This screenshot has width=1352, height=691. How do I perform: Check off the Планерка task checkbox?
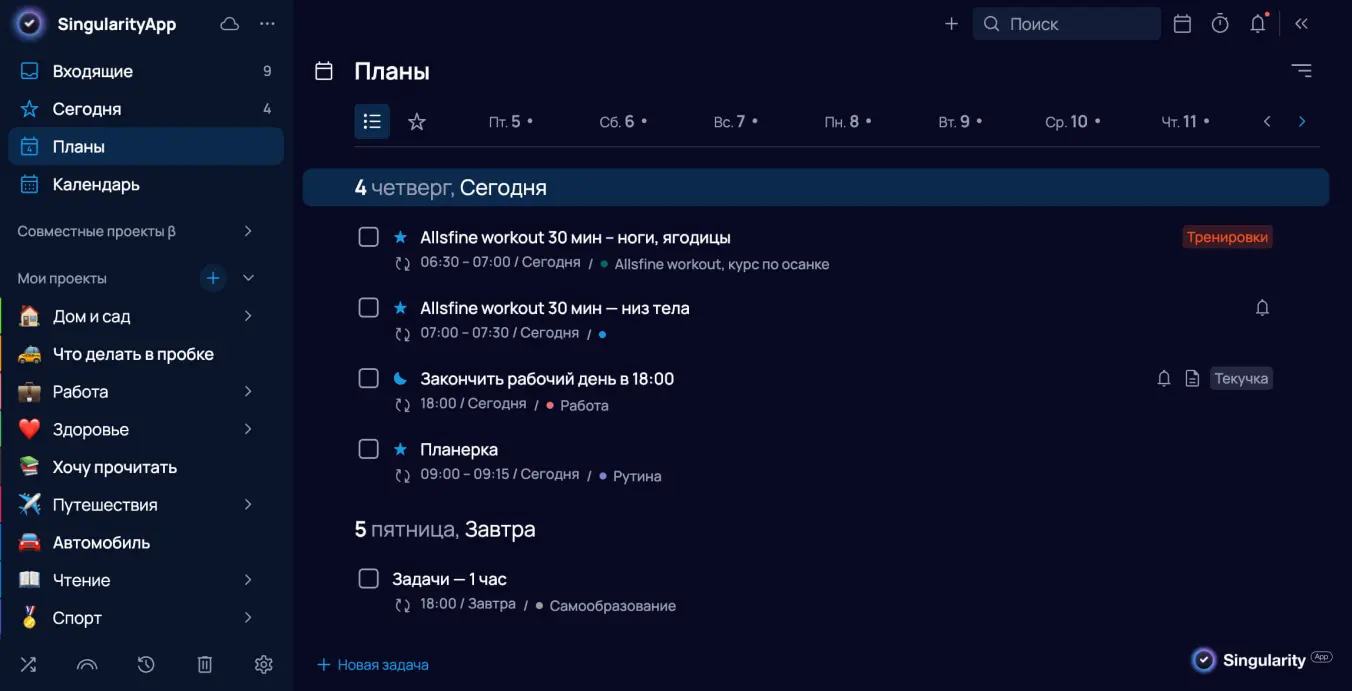[x=368, y=448]
